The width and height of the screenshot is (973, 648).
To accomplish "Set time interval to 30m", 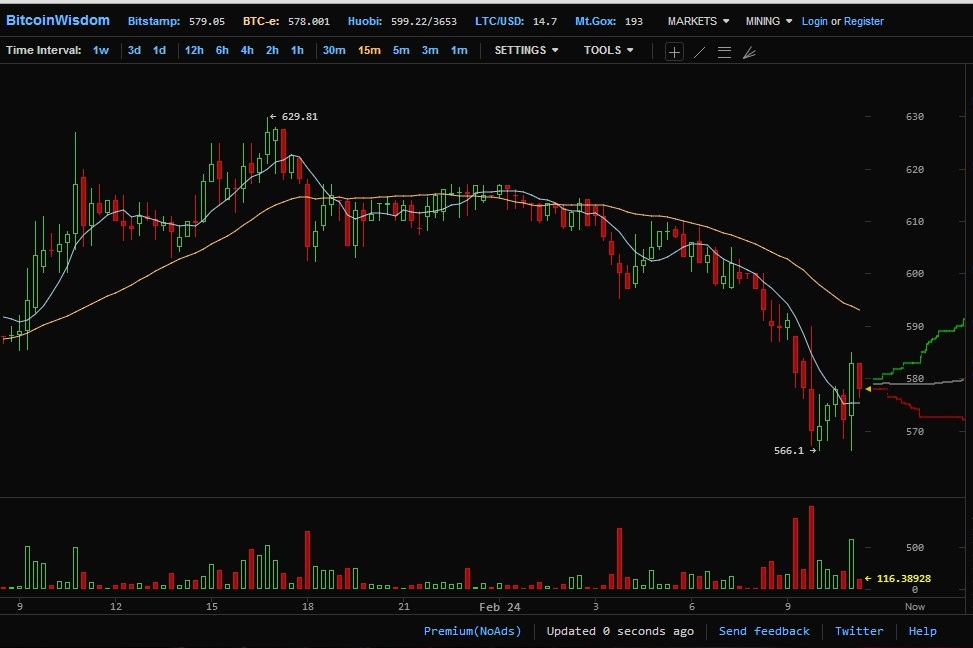I will tap(334, 50).
